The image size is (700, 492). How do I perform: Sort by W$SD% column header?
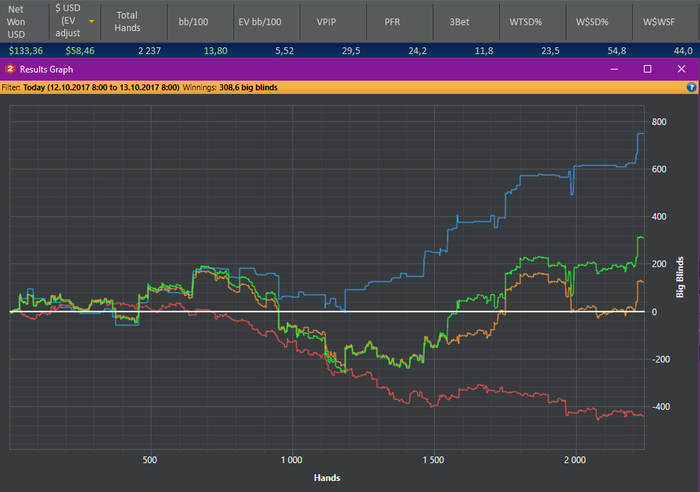592,21
